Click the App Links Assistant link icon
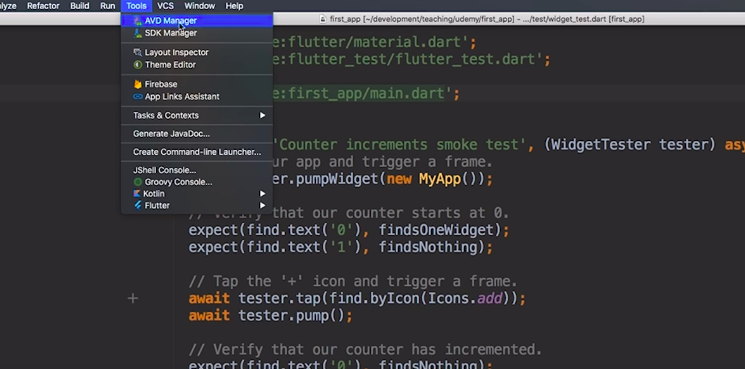Screen dimensions: 745x369 tap(137, 96)
